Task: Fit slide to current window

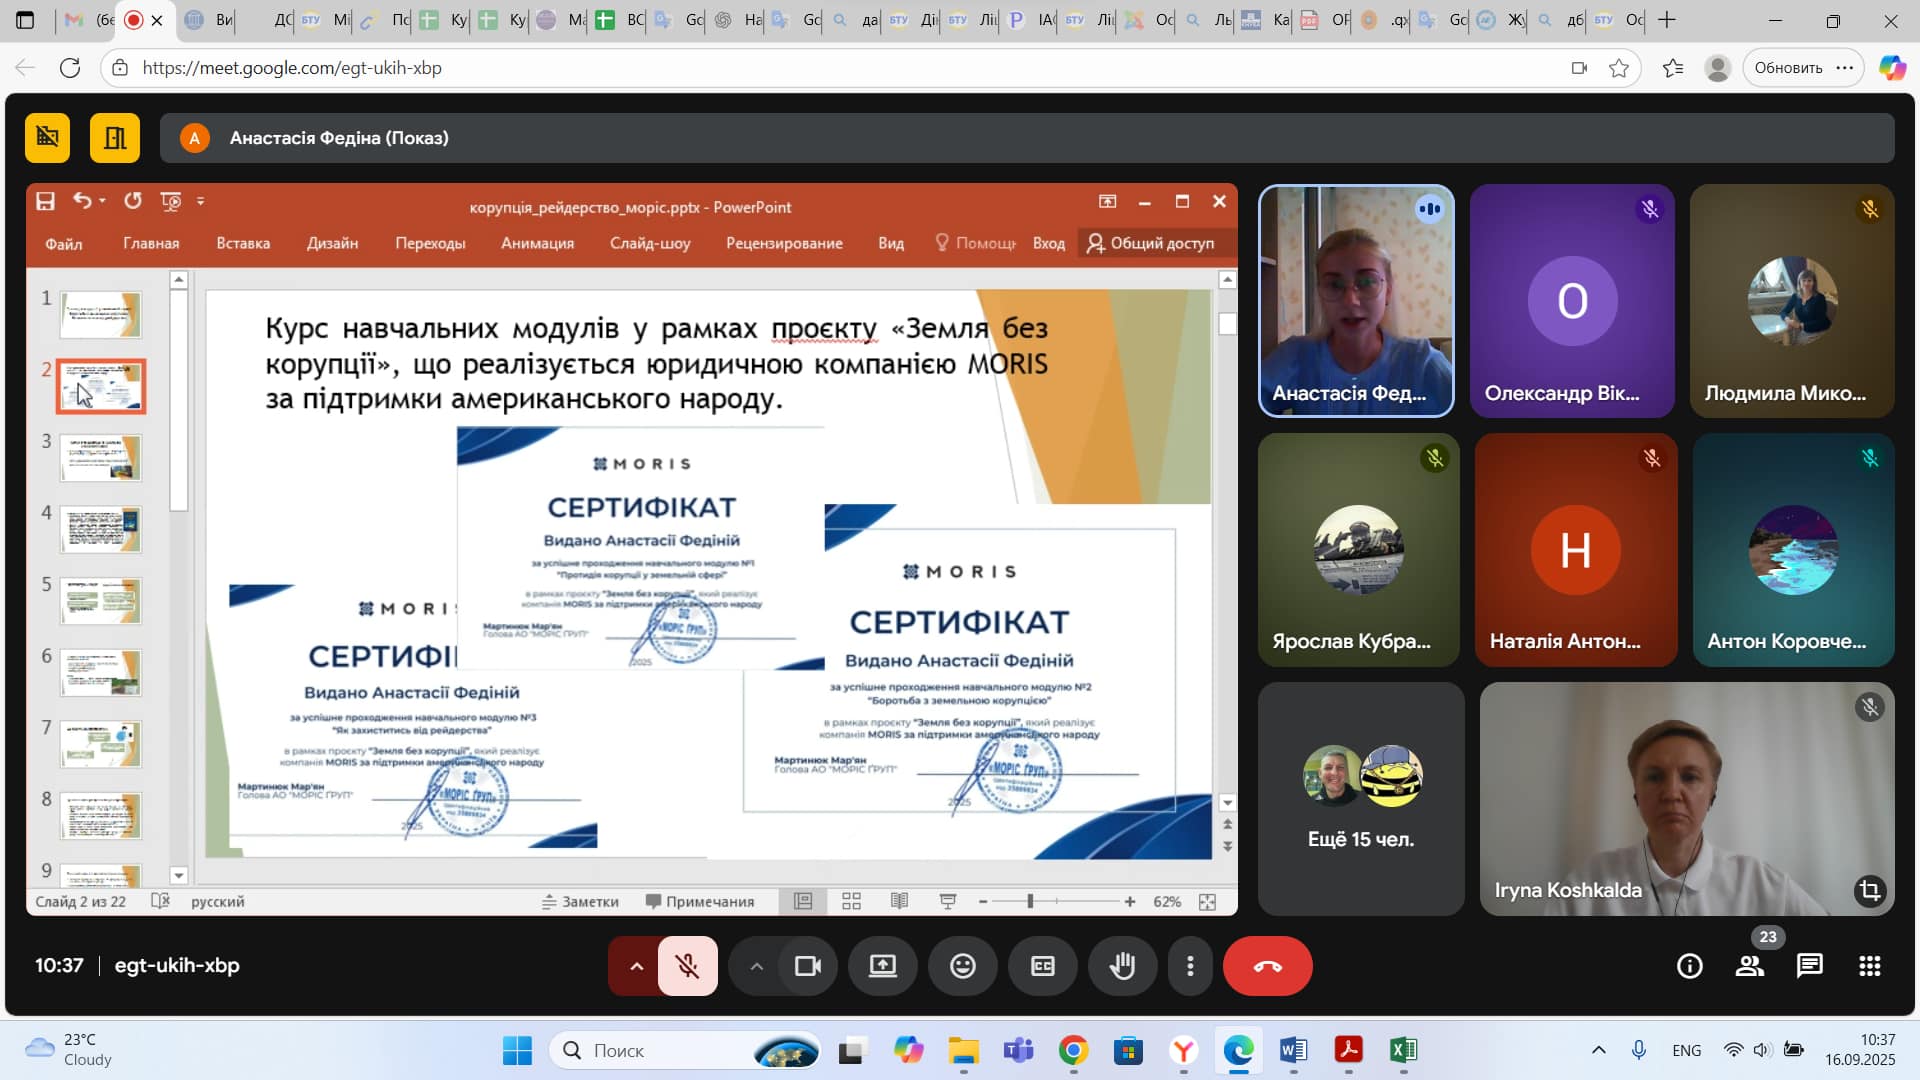Action: 1208,901
